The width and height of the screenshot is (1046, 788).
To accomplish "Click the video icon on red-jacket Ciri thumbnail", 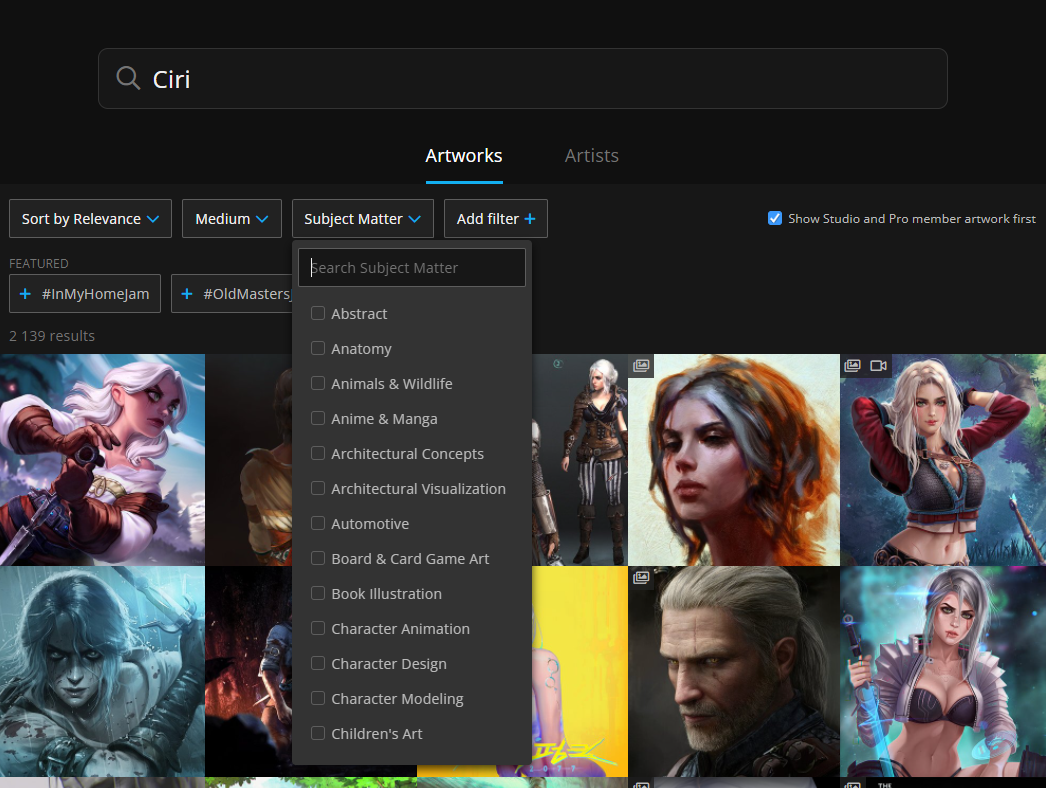I will (879, 366).
